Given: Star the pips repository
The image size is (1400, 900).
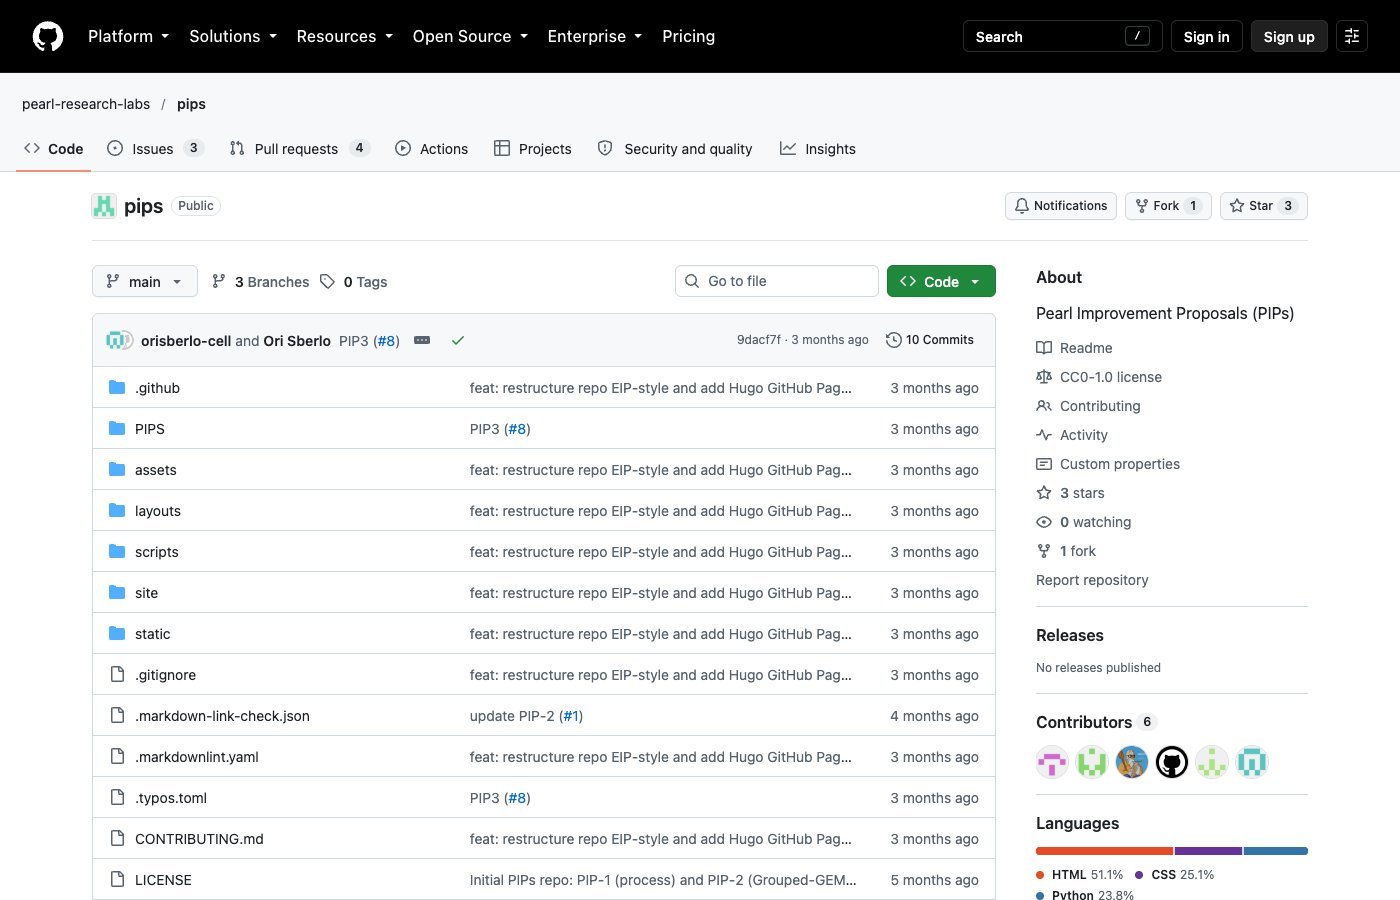Looking at the screenshot, I should pos(1264,206).
